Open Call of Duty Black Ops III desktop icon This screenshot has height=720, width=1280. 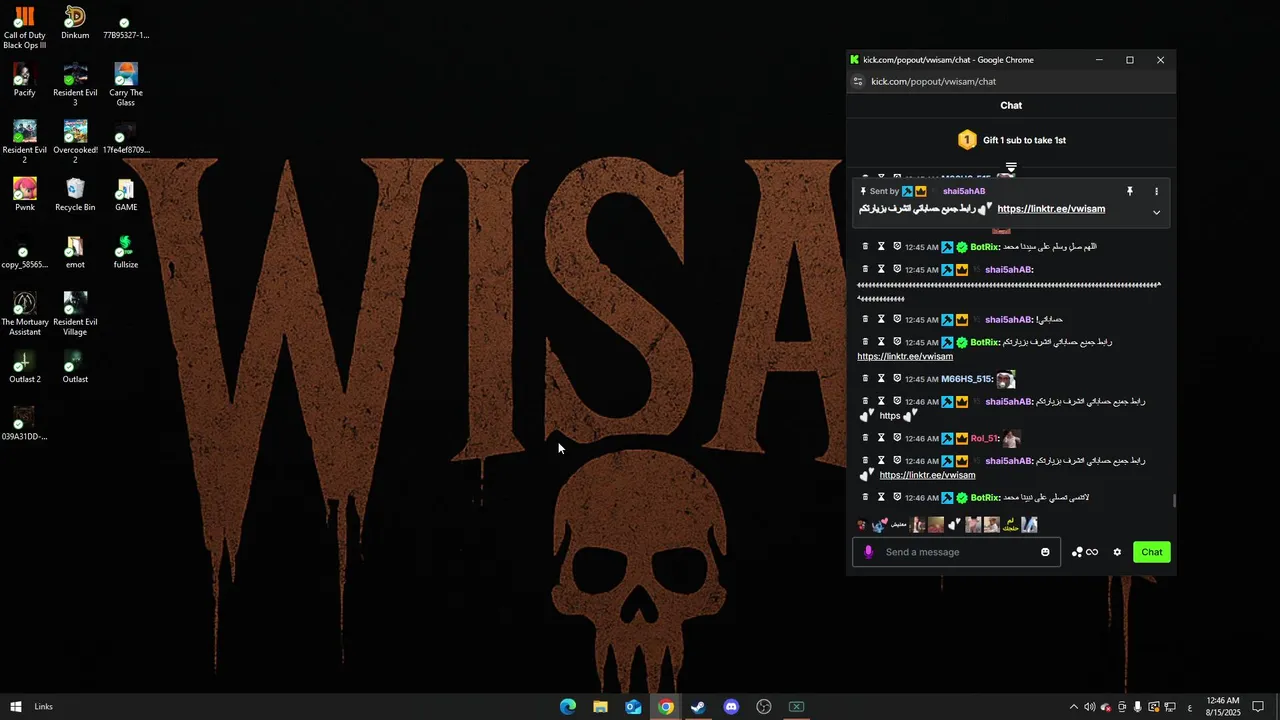[24, 27]
